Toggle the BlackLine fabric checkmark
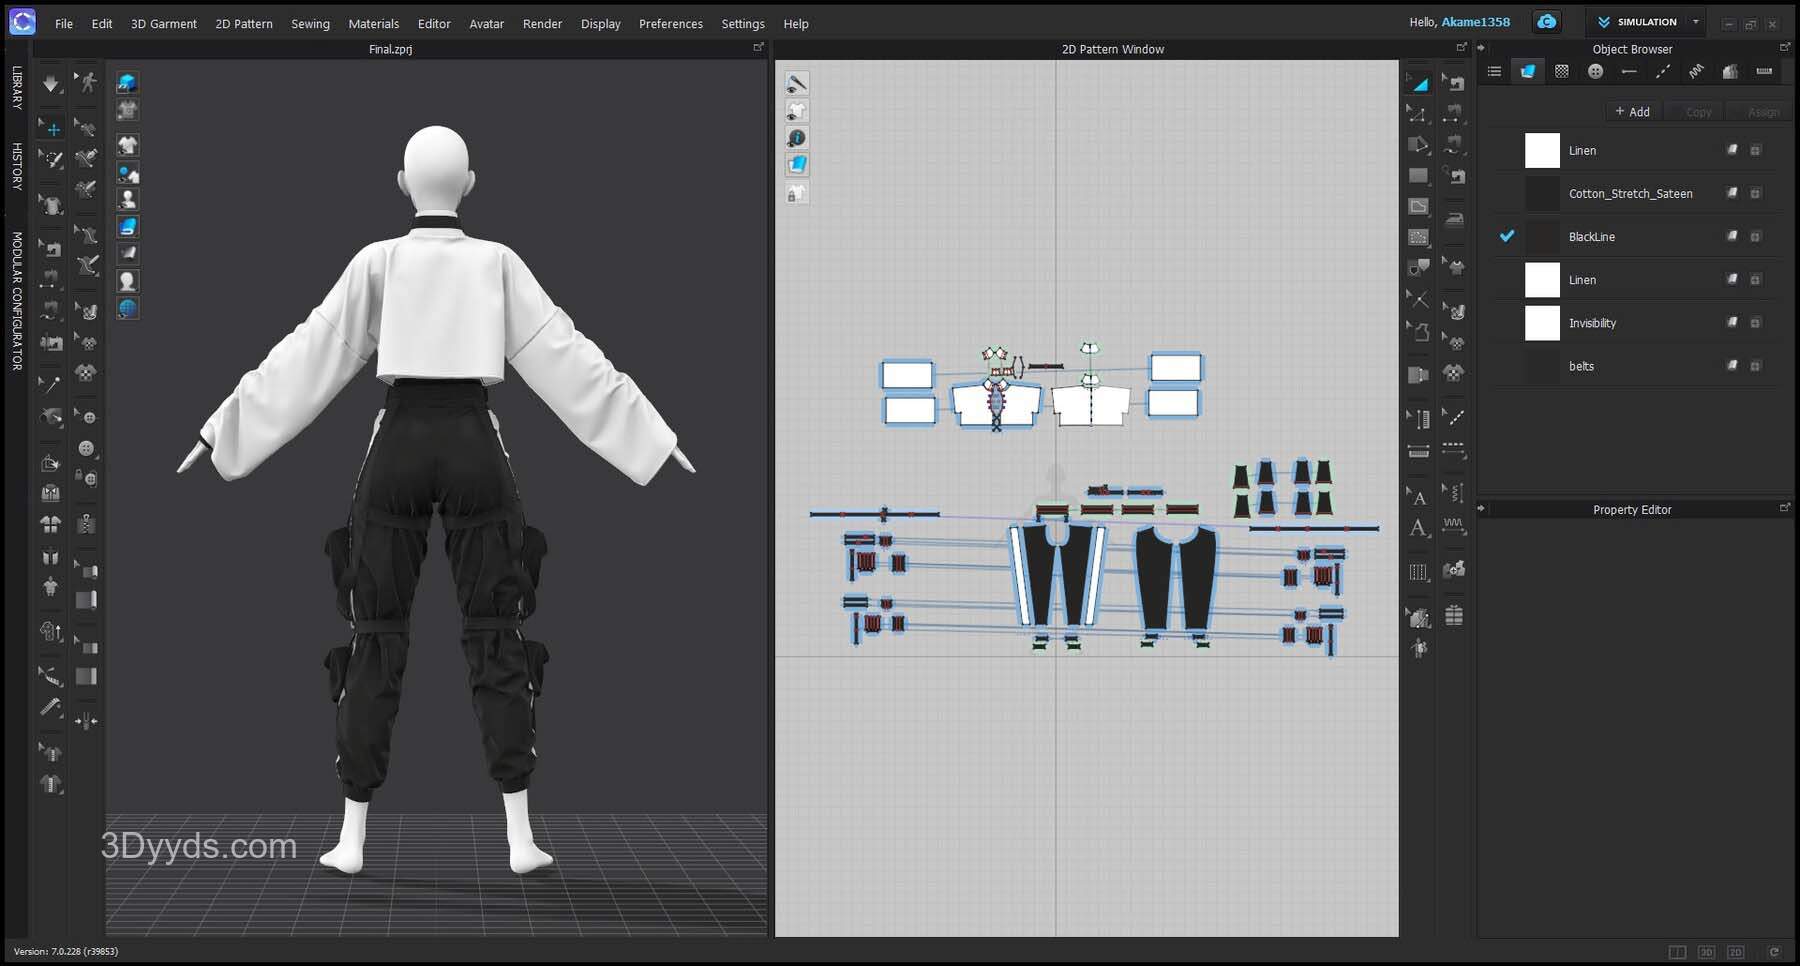The width and height of the screenshot is (1800, 966). point(1506,237)
